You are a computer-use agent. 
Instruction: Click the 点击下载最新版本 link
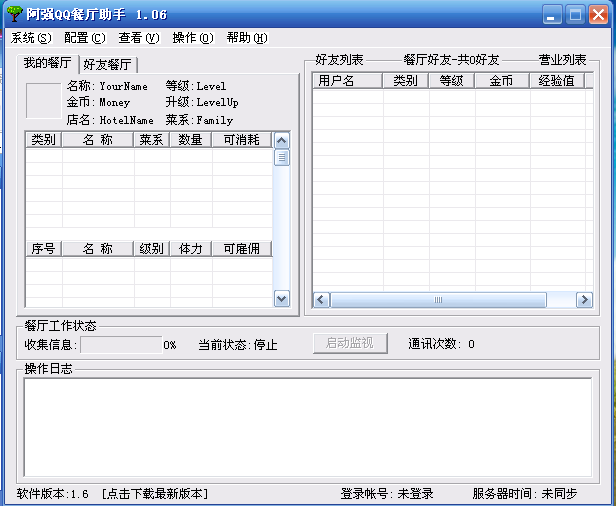click(155, 493)
